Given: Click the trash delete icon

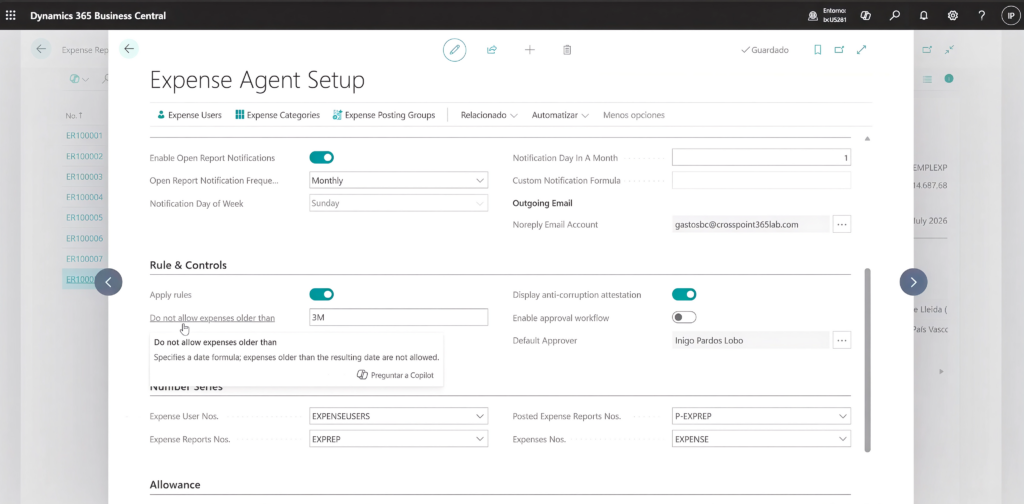Looking at the screenshot, I should point(568,50).
